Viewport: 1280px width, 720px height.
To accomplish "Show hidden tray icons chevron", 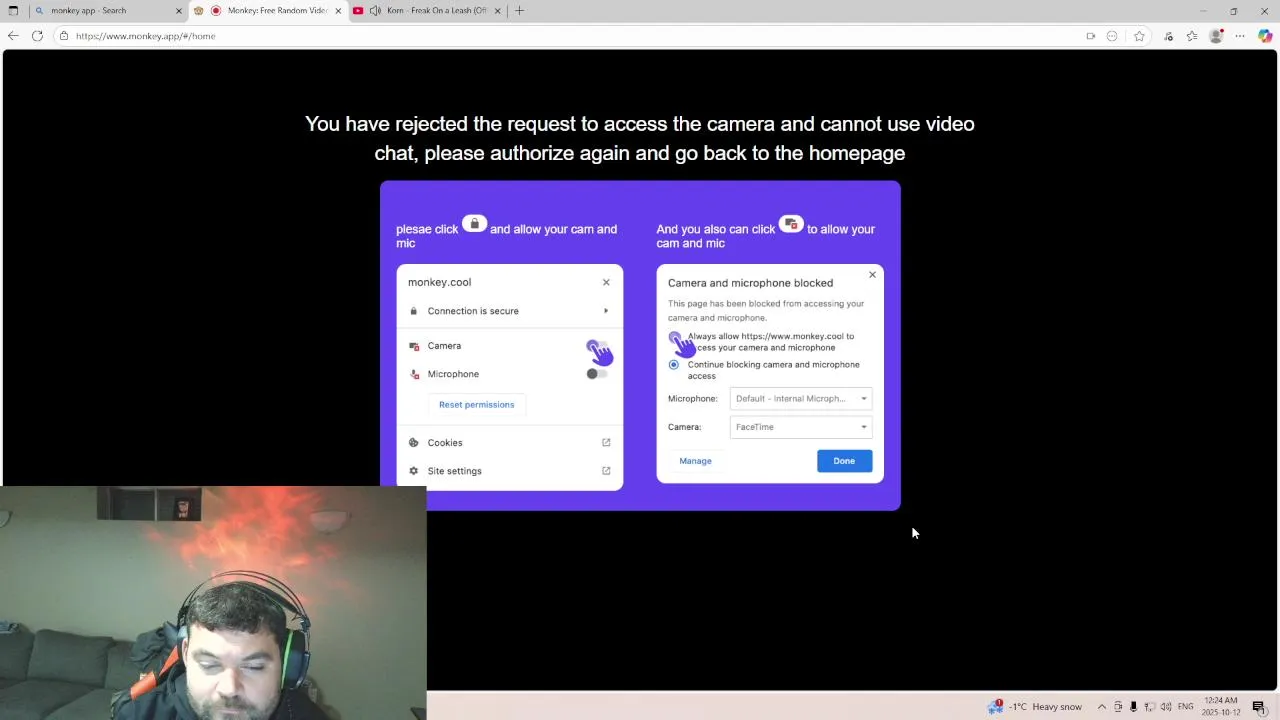I will [x=1102, y=707].
